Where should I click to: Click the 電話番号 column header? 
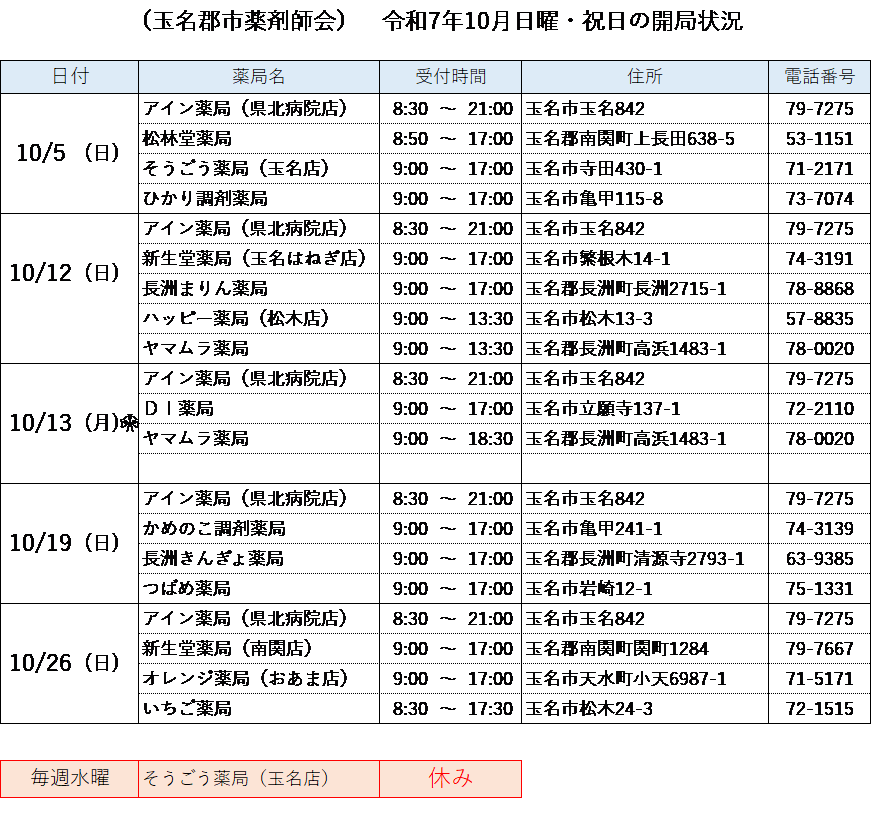coord(819,77)
